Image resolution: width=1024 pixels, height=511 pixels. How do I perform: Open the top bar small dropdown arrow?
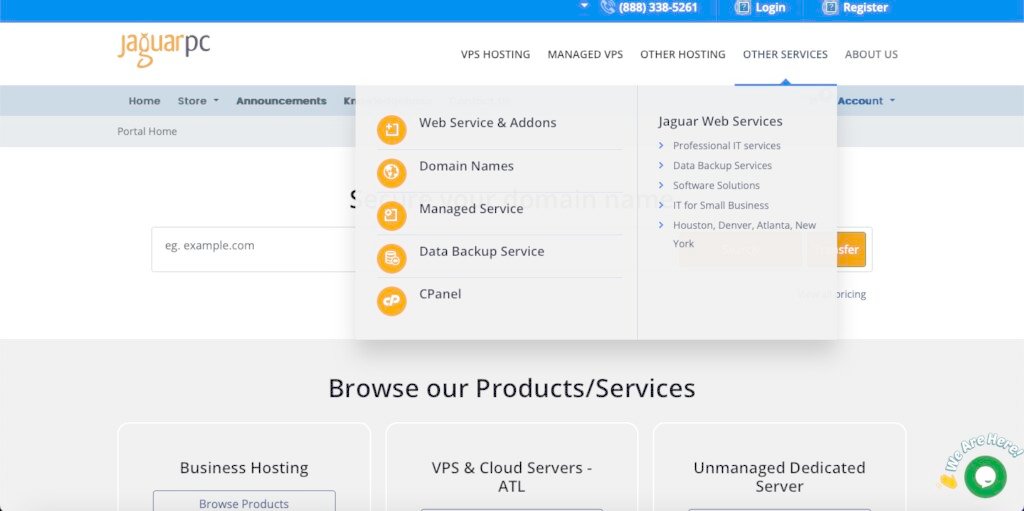click(584, 6)
